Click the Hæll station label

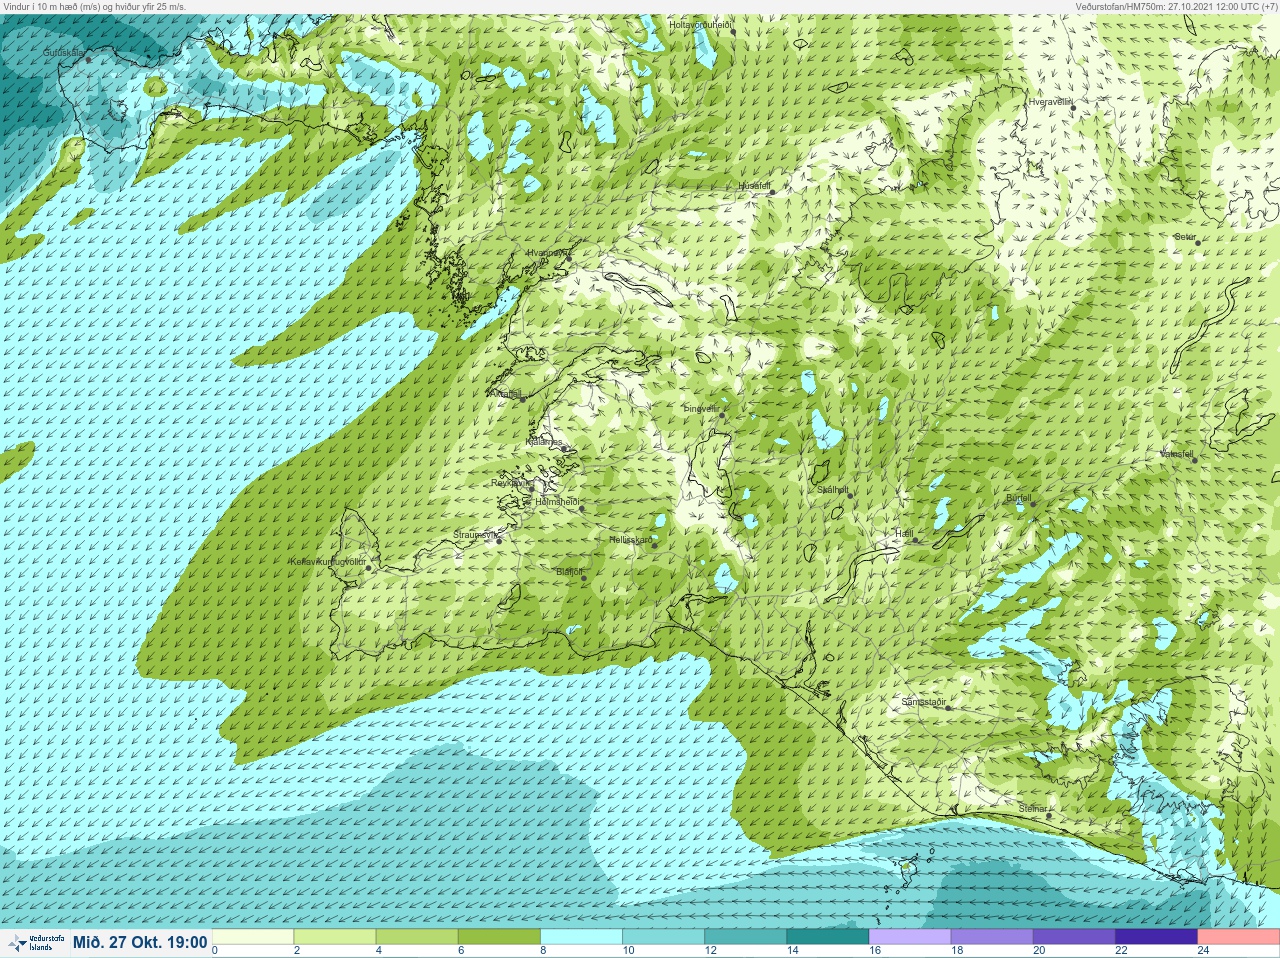point(904,534)
